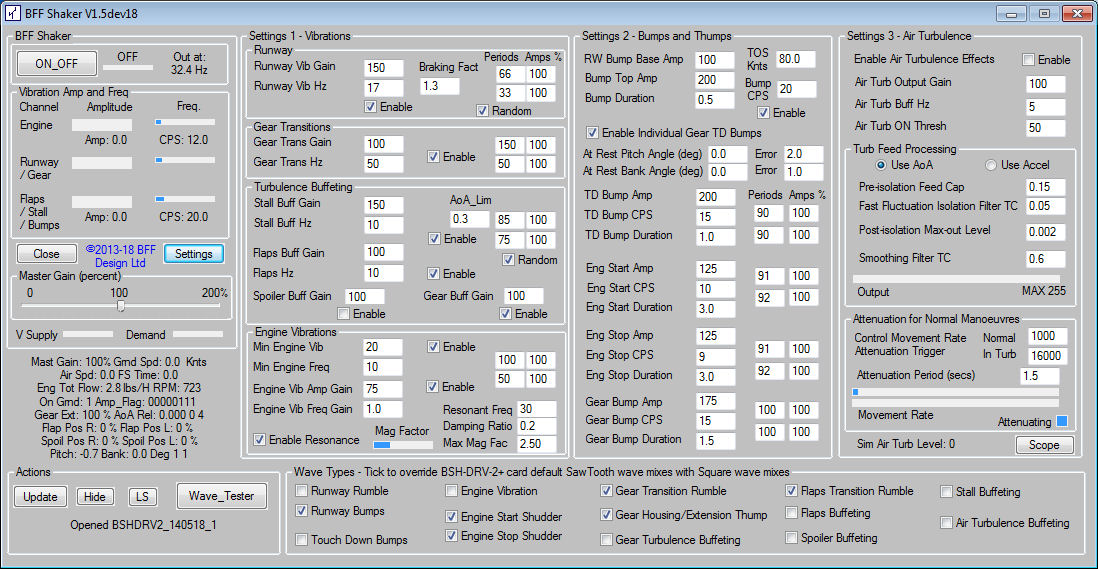Open the Scope button
Screen dimensions: 1098x569
[x=1044, y=445]
